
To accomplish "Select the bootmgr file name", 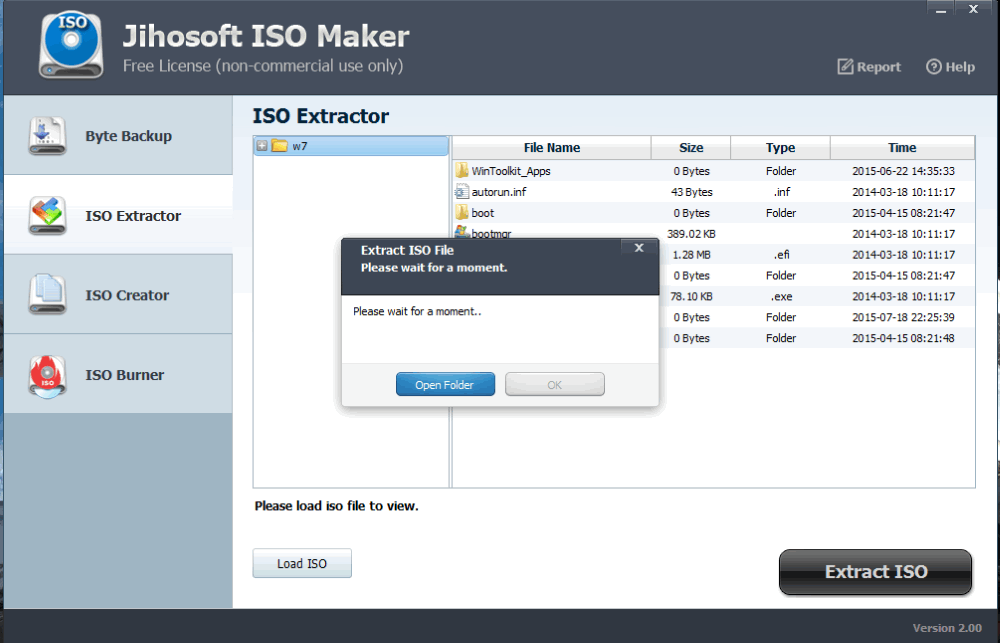I will point(491,233).
